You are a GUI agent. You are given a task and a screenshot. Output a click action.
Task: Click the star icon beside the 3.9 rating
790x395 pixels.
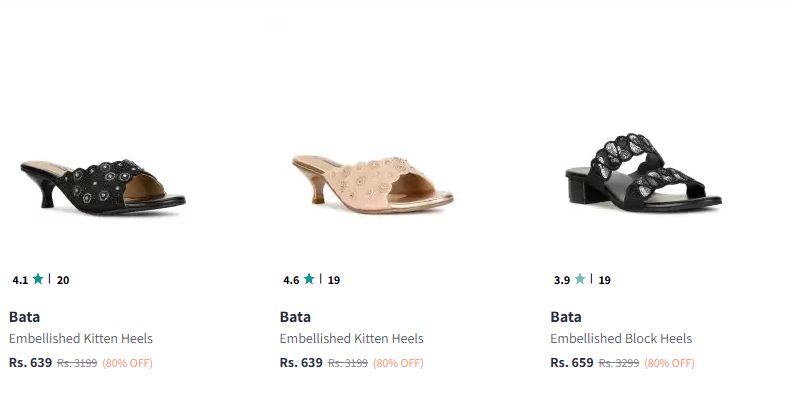(x=580, y=279)
